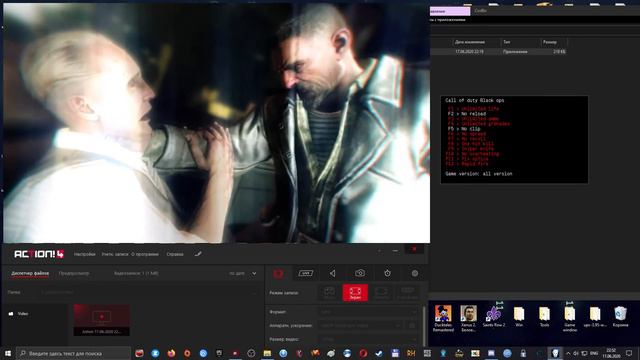
Task: Open the Saints Row 2 desktop shortcut
Action: click(x=494, y=316)
